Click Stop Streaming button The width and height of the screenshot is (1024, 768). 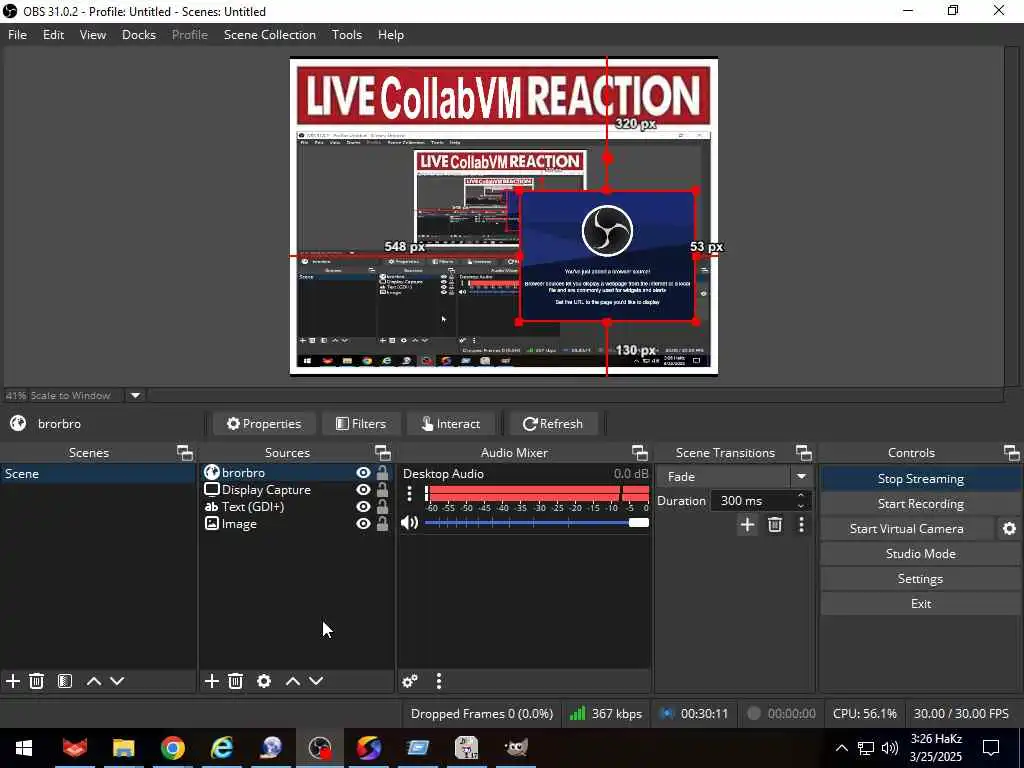coord(920,479)
